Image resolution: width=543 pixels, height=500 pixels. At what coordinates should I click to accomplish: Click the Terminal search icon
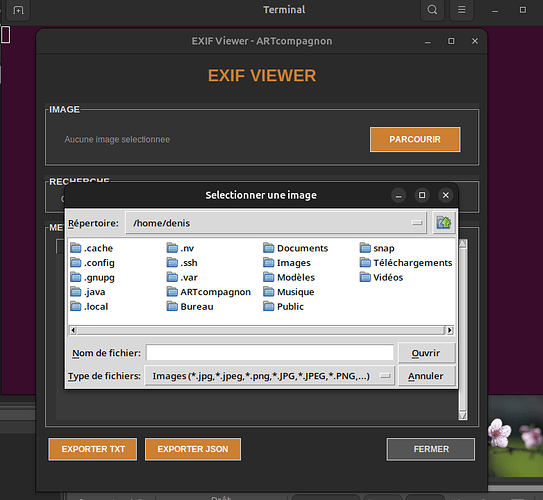[x=432, y=10]
